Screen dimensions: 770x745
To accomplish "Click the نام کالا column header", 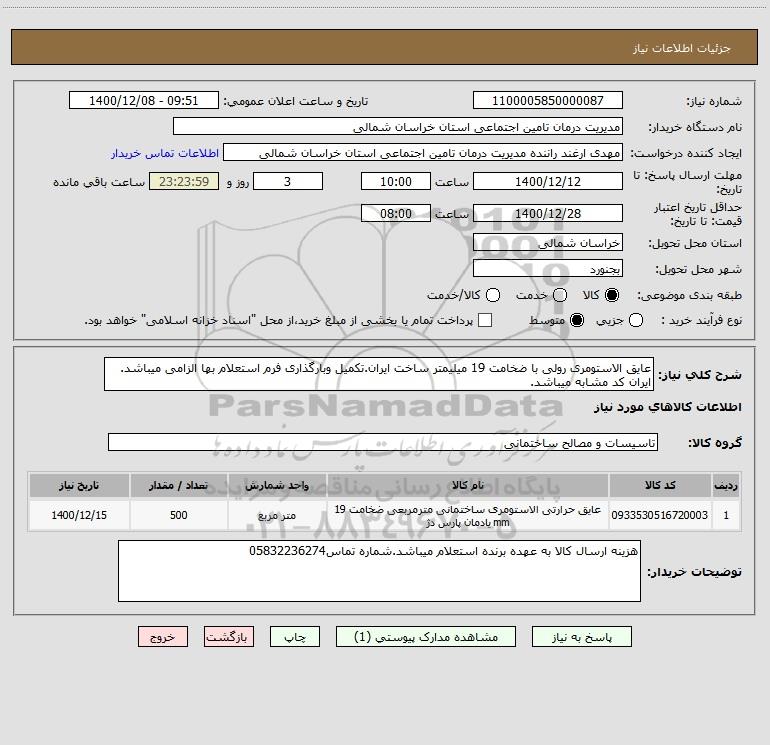I will [x=468, y=485].
